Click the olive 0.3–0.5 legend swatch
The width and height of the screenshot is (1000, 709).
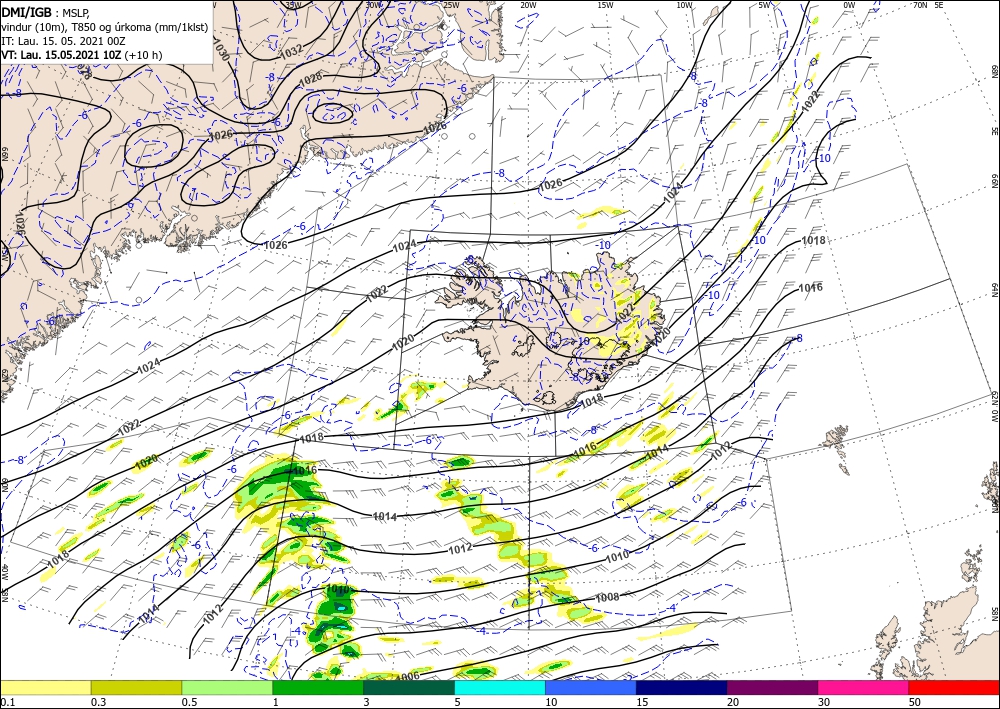pos(136,687)
